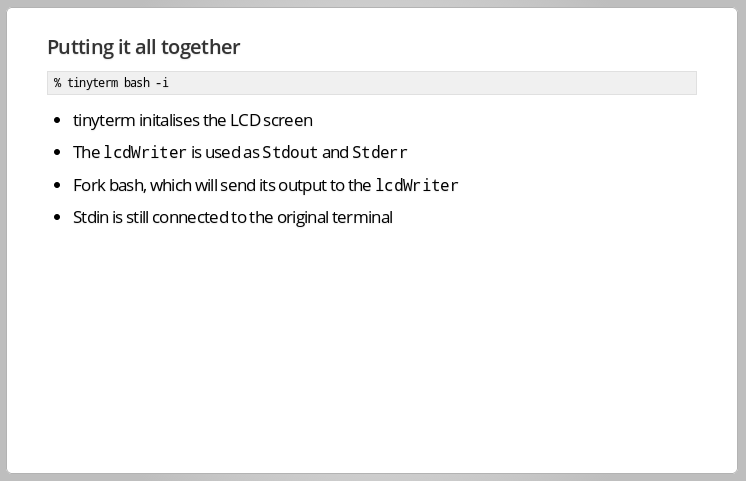Viewport: 746px width, 481px height.
Task: Click the bullet dot before "Fork bash"
Action: pos(58,185)
